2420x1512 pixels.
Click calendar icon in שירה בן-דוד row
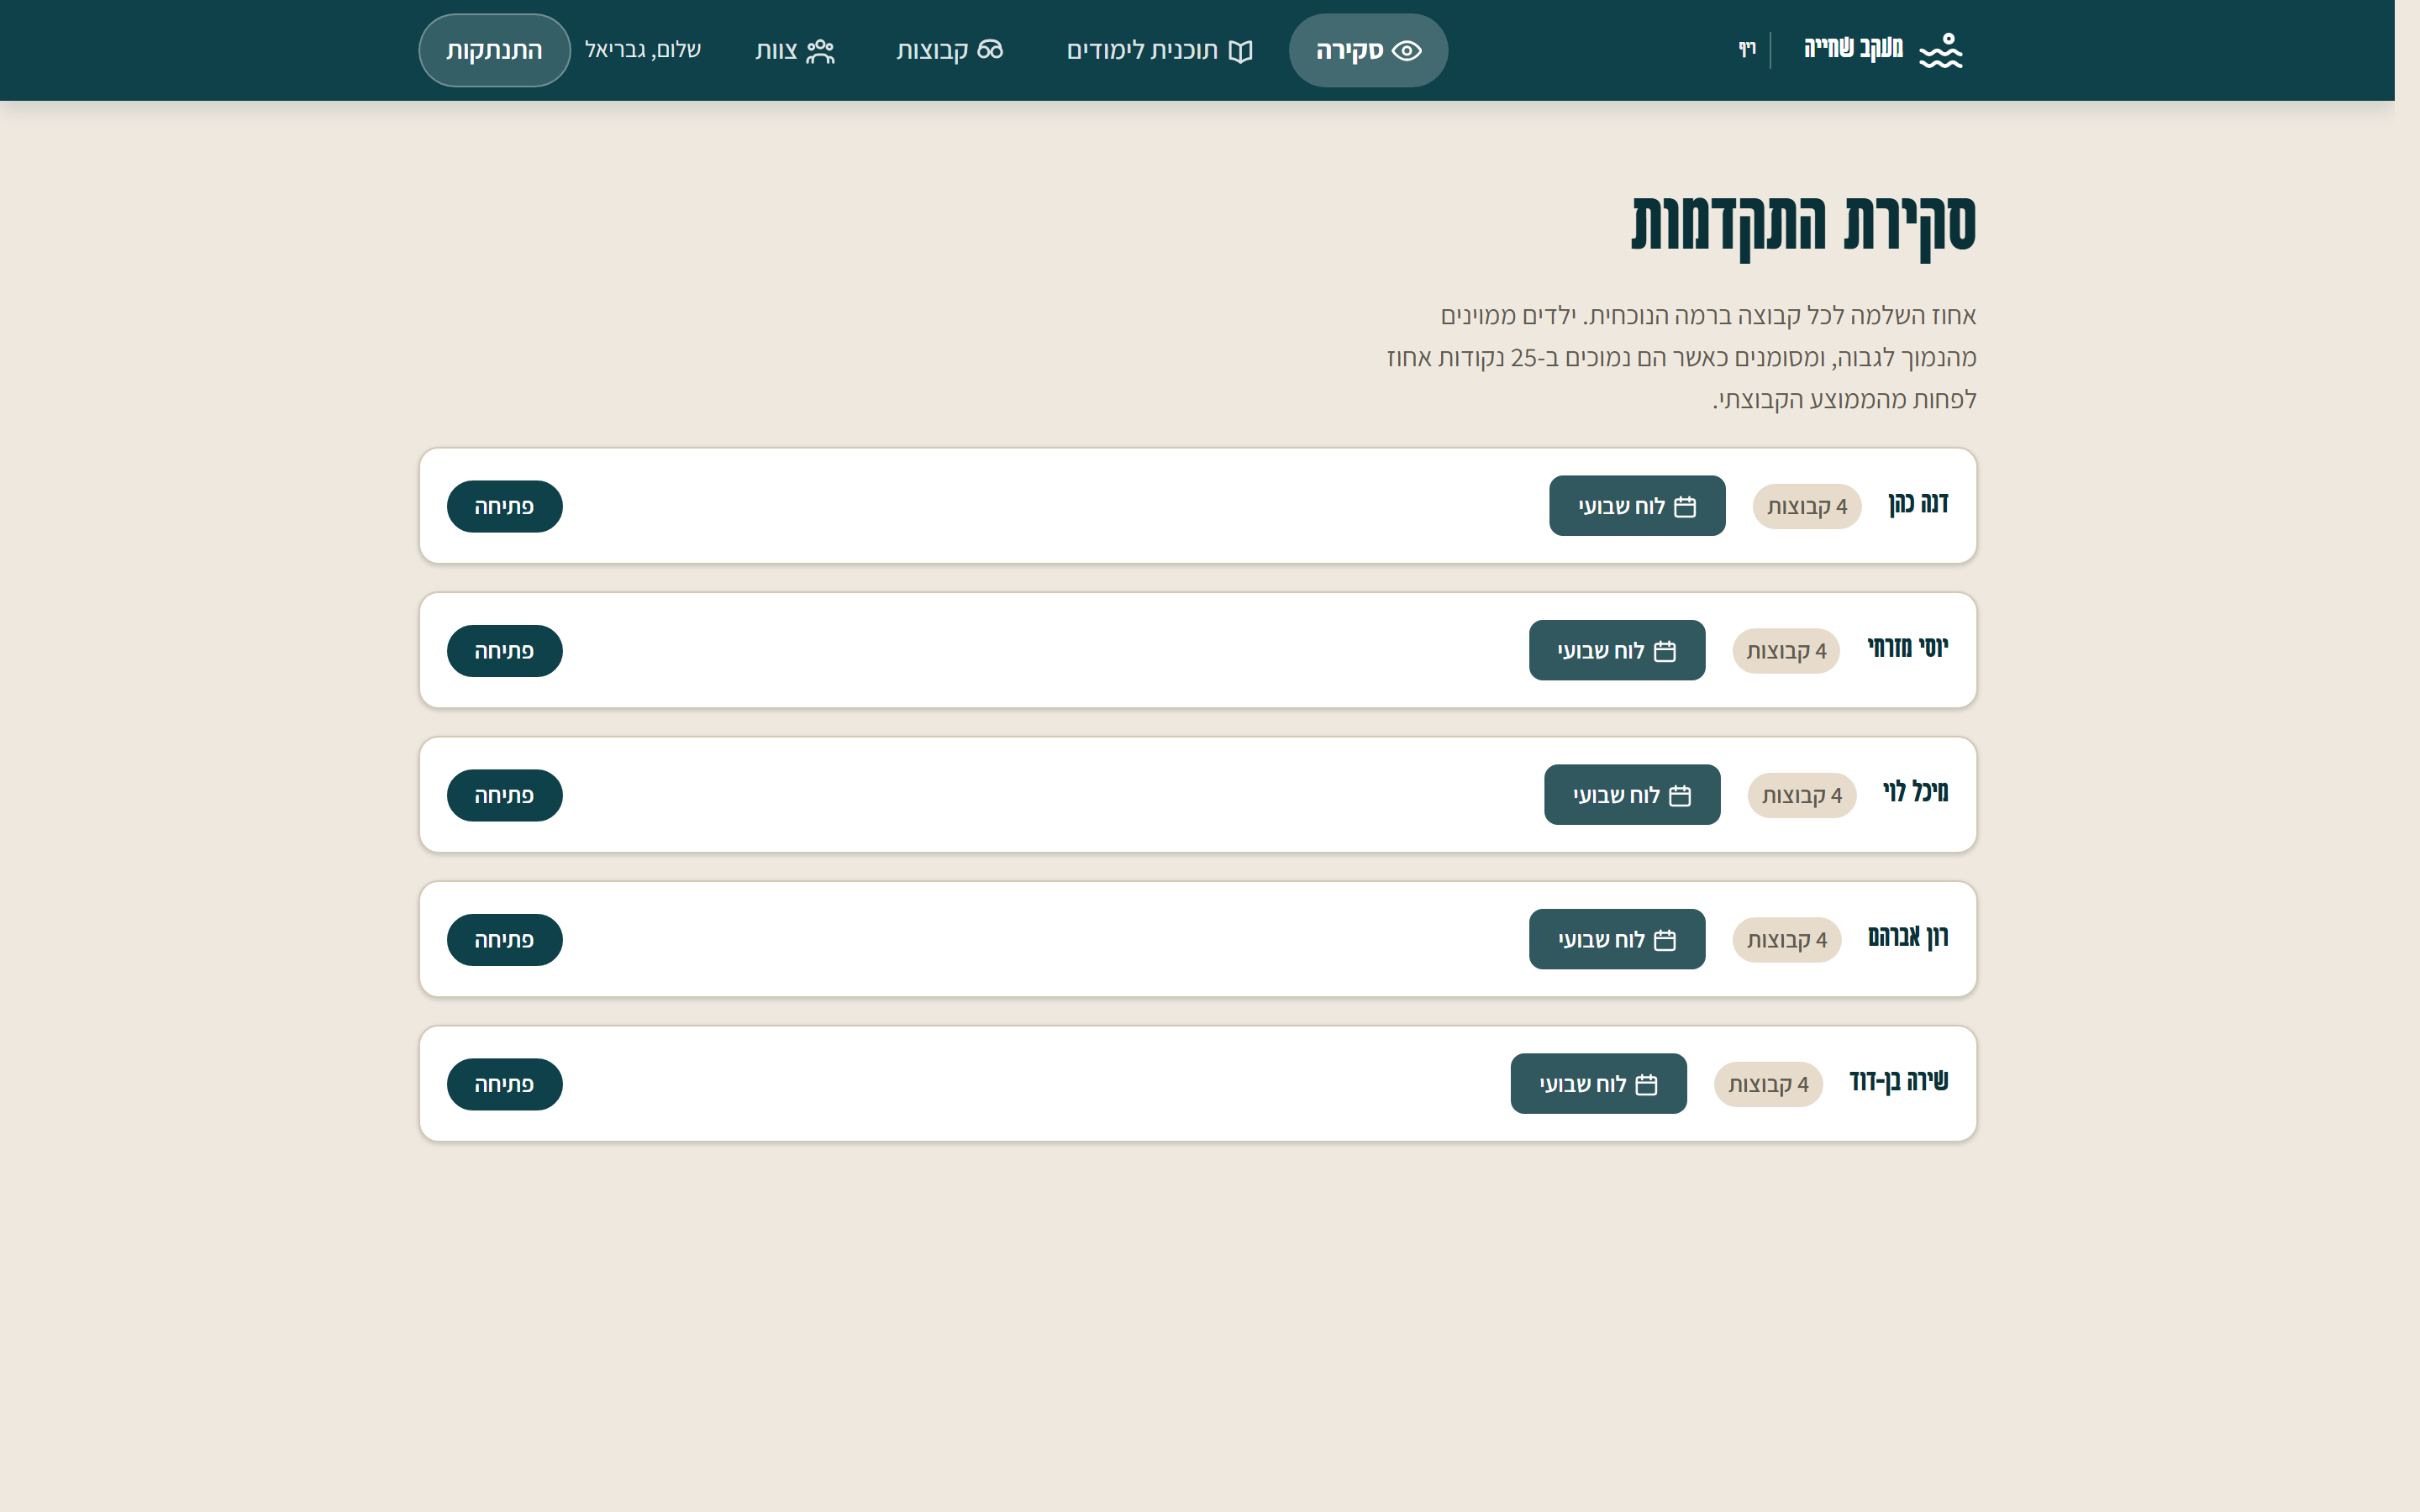tap(1646, 1085)
